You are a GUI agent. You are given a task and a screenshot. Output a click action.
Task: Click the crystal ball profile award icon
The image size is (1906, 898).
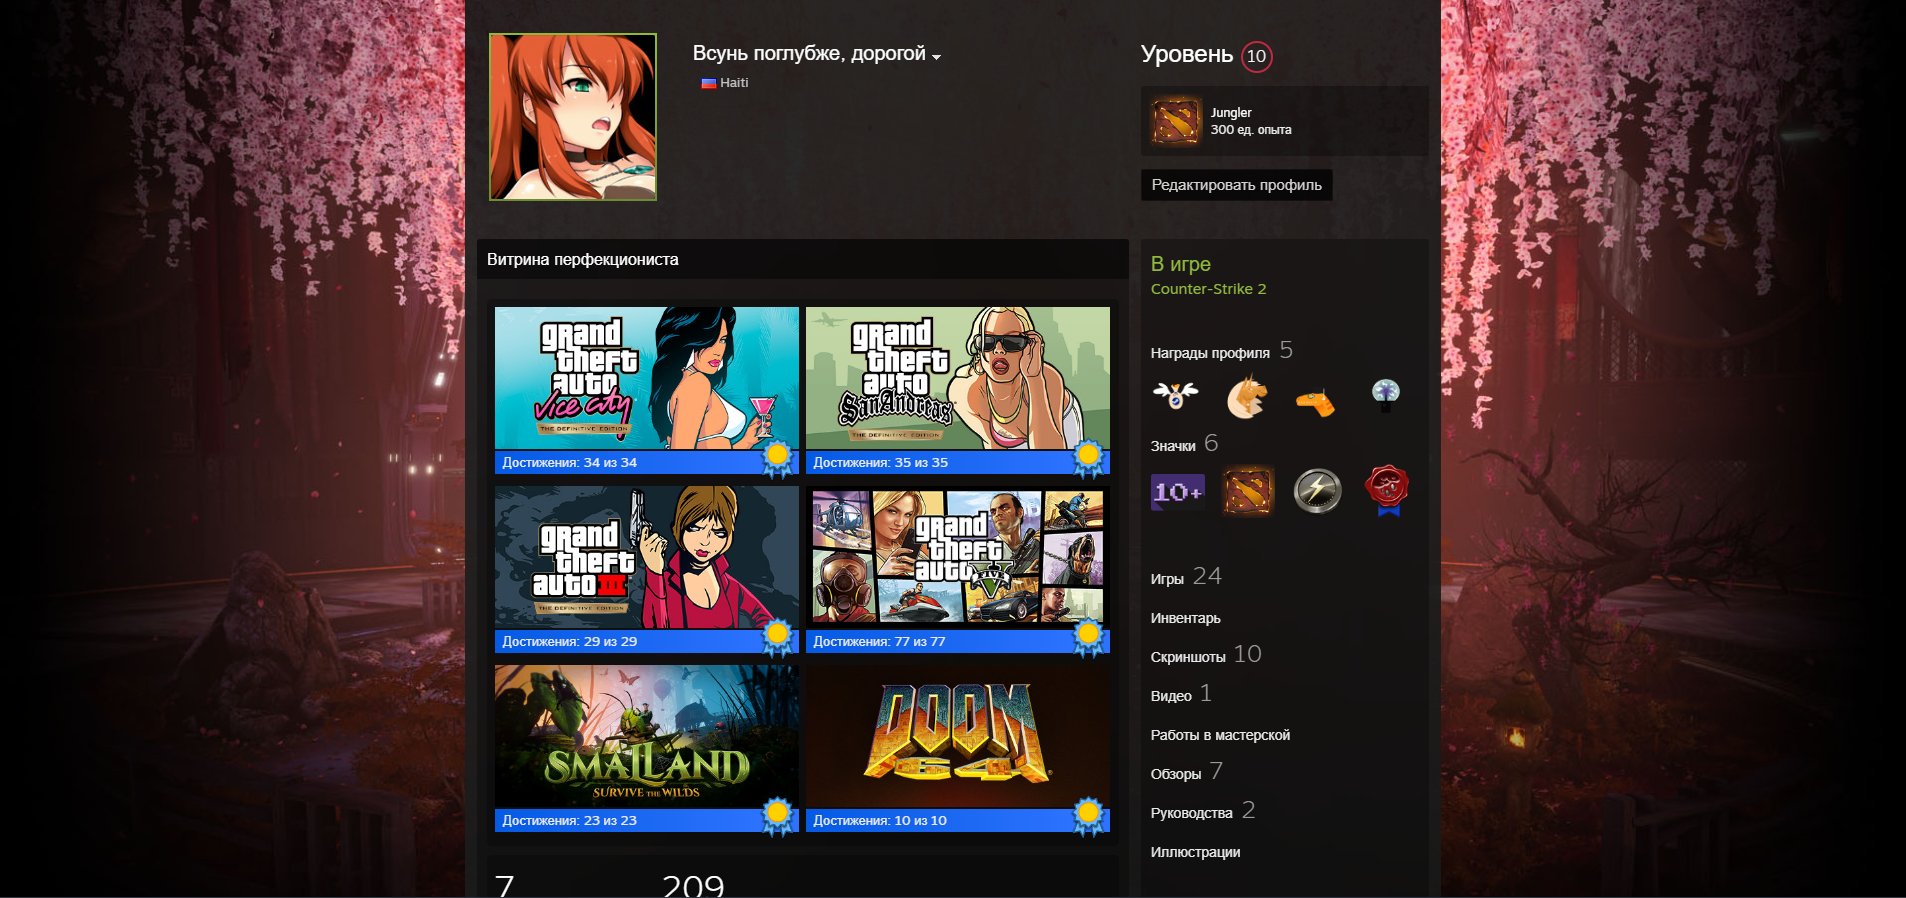(x=1385, y=395)
